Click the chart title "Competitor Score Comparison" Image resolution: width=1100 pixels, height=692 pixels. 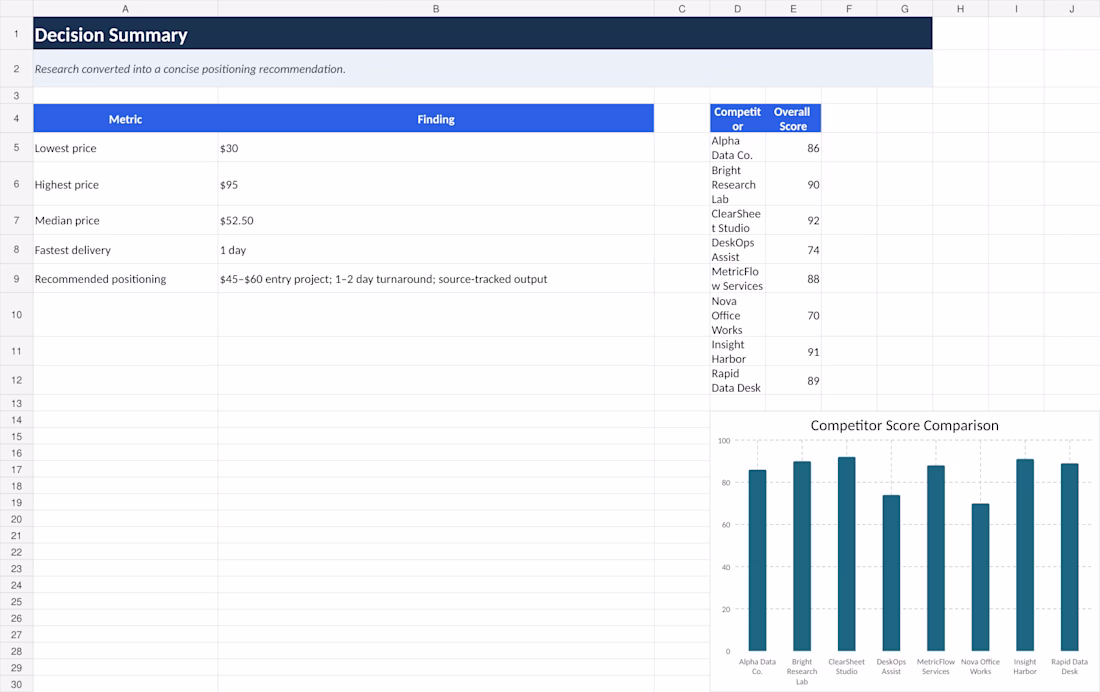click(904, 425)
